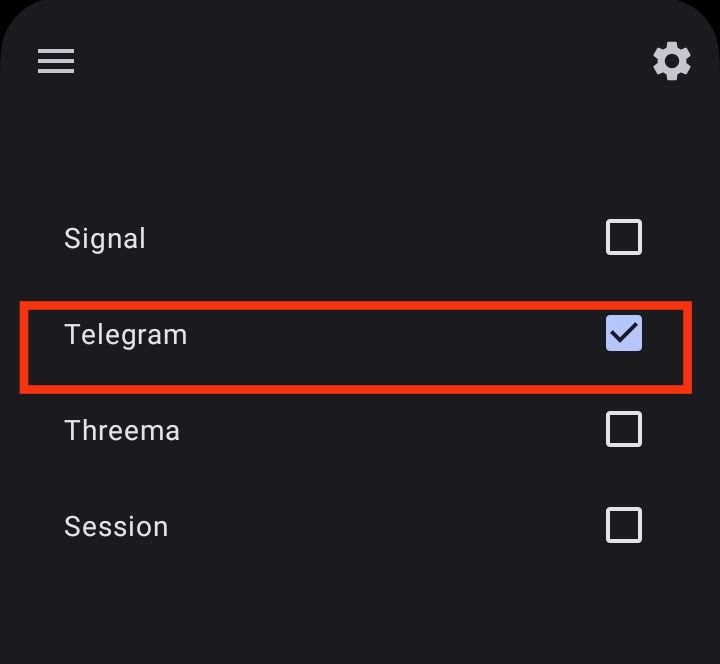This screenshot has width=720, height=664.
Task: Select the empty box beside Signal
Action: [624, 238]
